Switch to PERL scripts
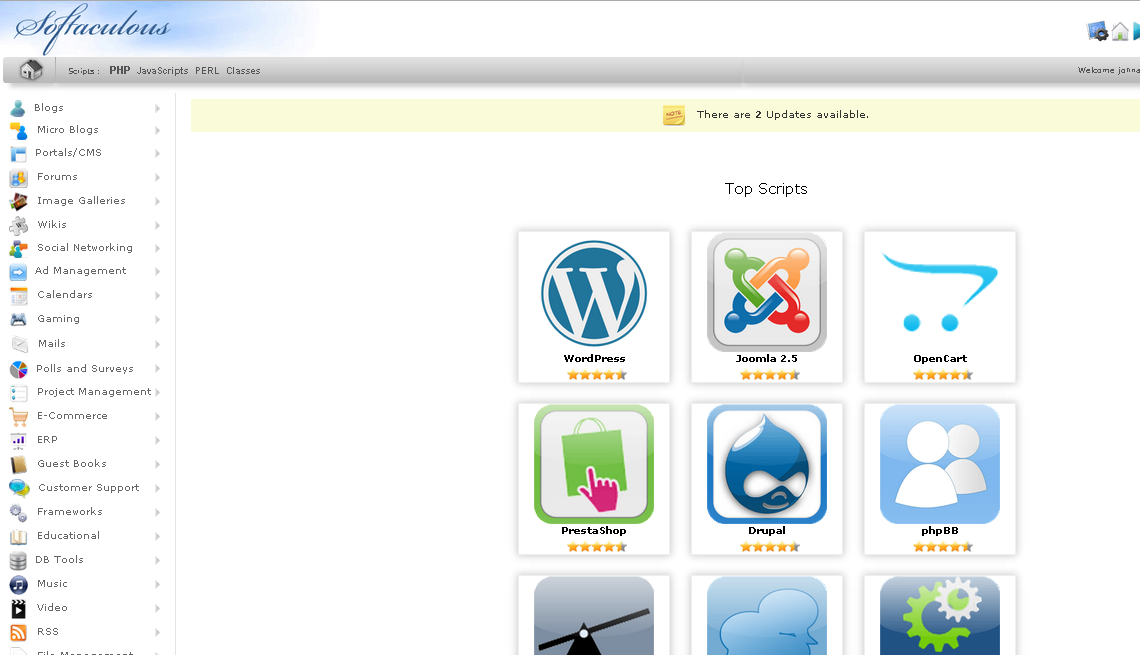The height and width of the screenshot is (655, 1140). click(x=206, y=71)
